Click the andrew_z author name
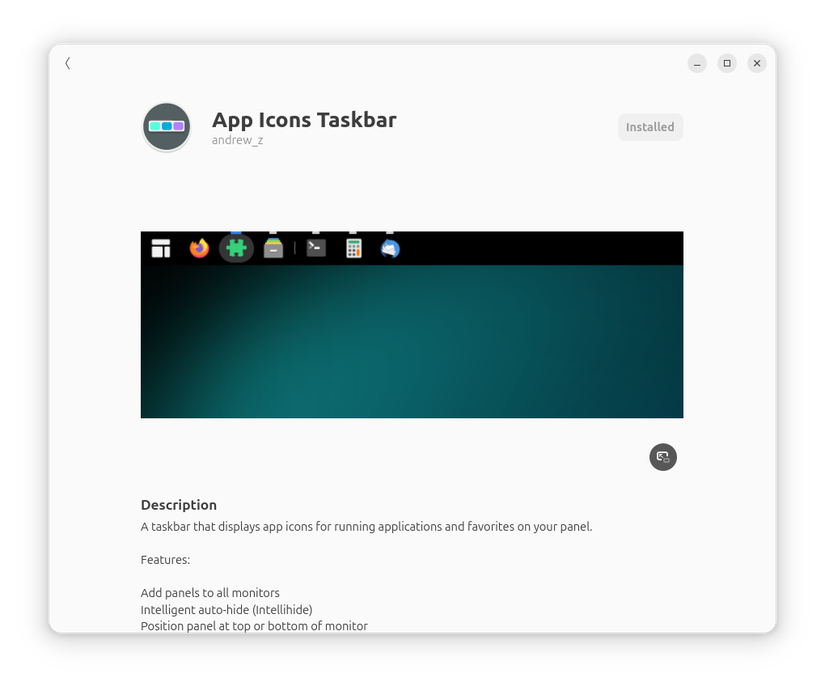825x687 pixels. coord(237,140)
